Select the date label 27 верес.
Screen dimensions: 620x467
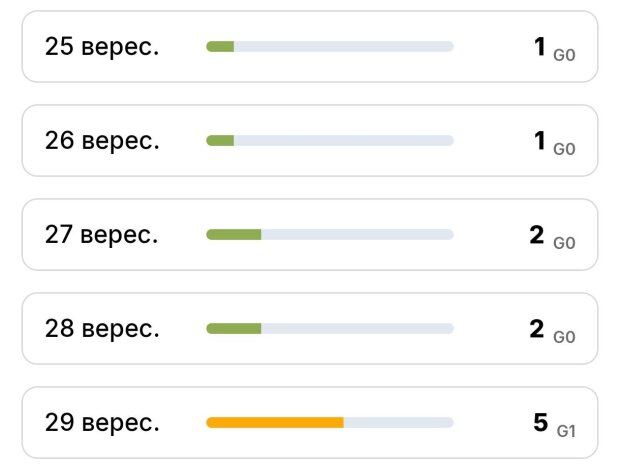tap(102, 235)
